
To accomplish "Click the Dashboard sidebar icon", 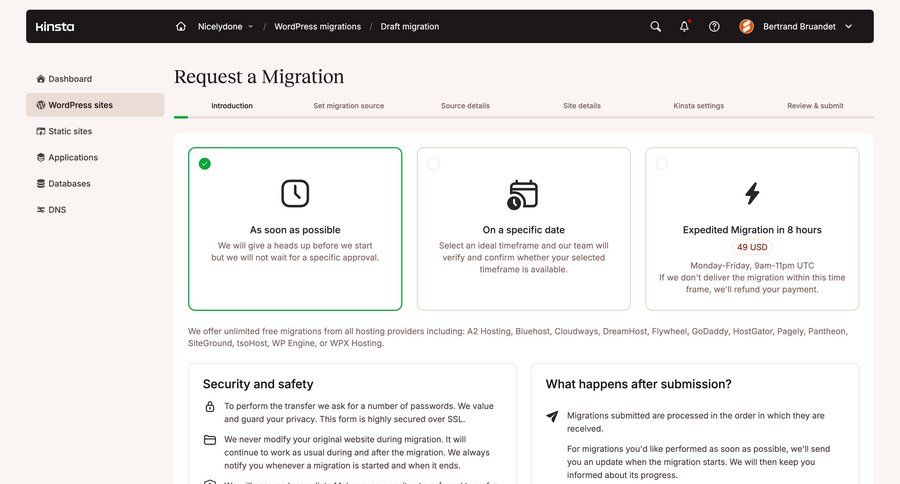I will pyautogui.click(x=41, y=79).
